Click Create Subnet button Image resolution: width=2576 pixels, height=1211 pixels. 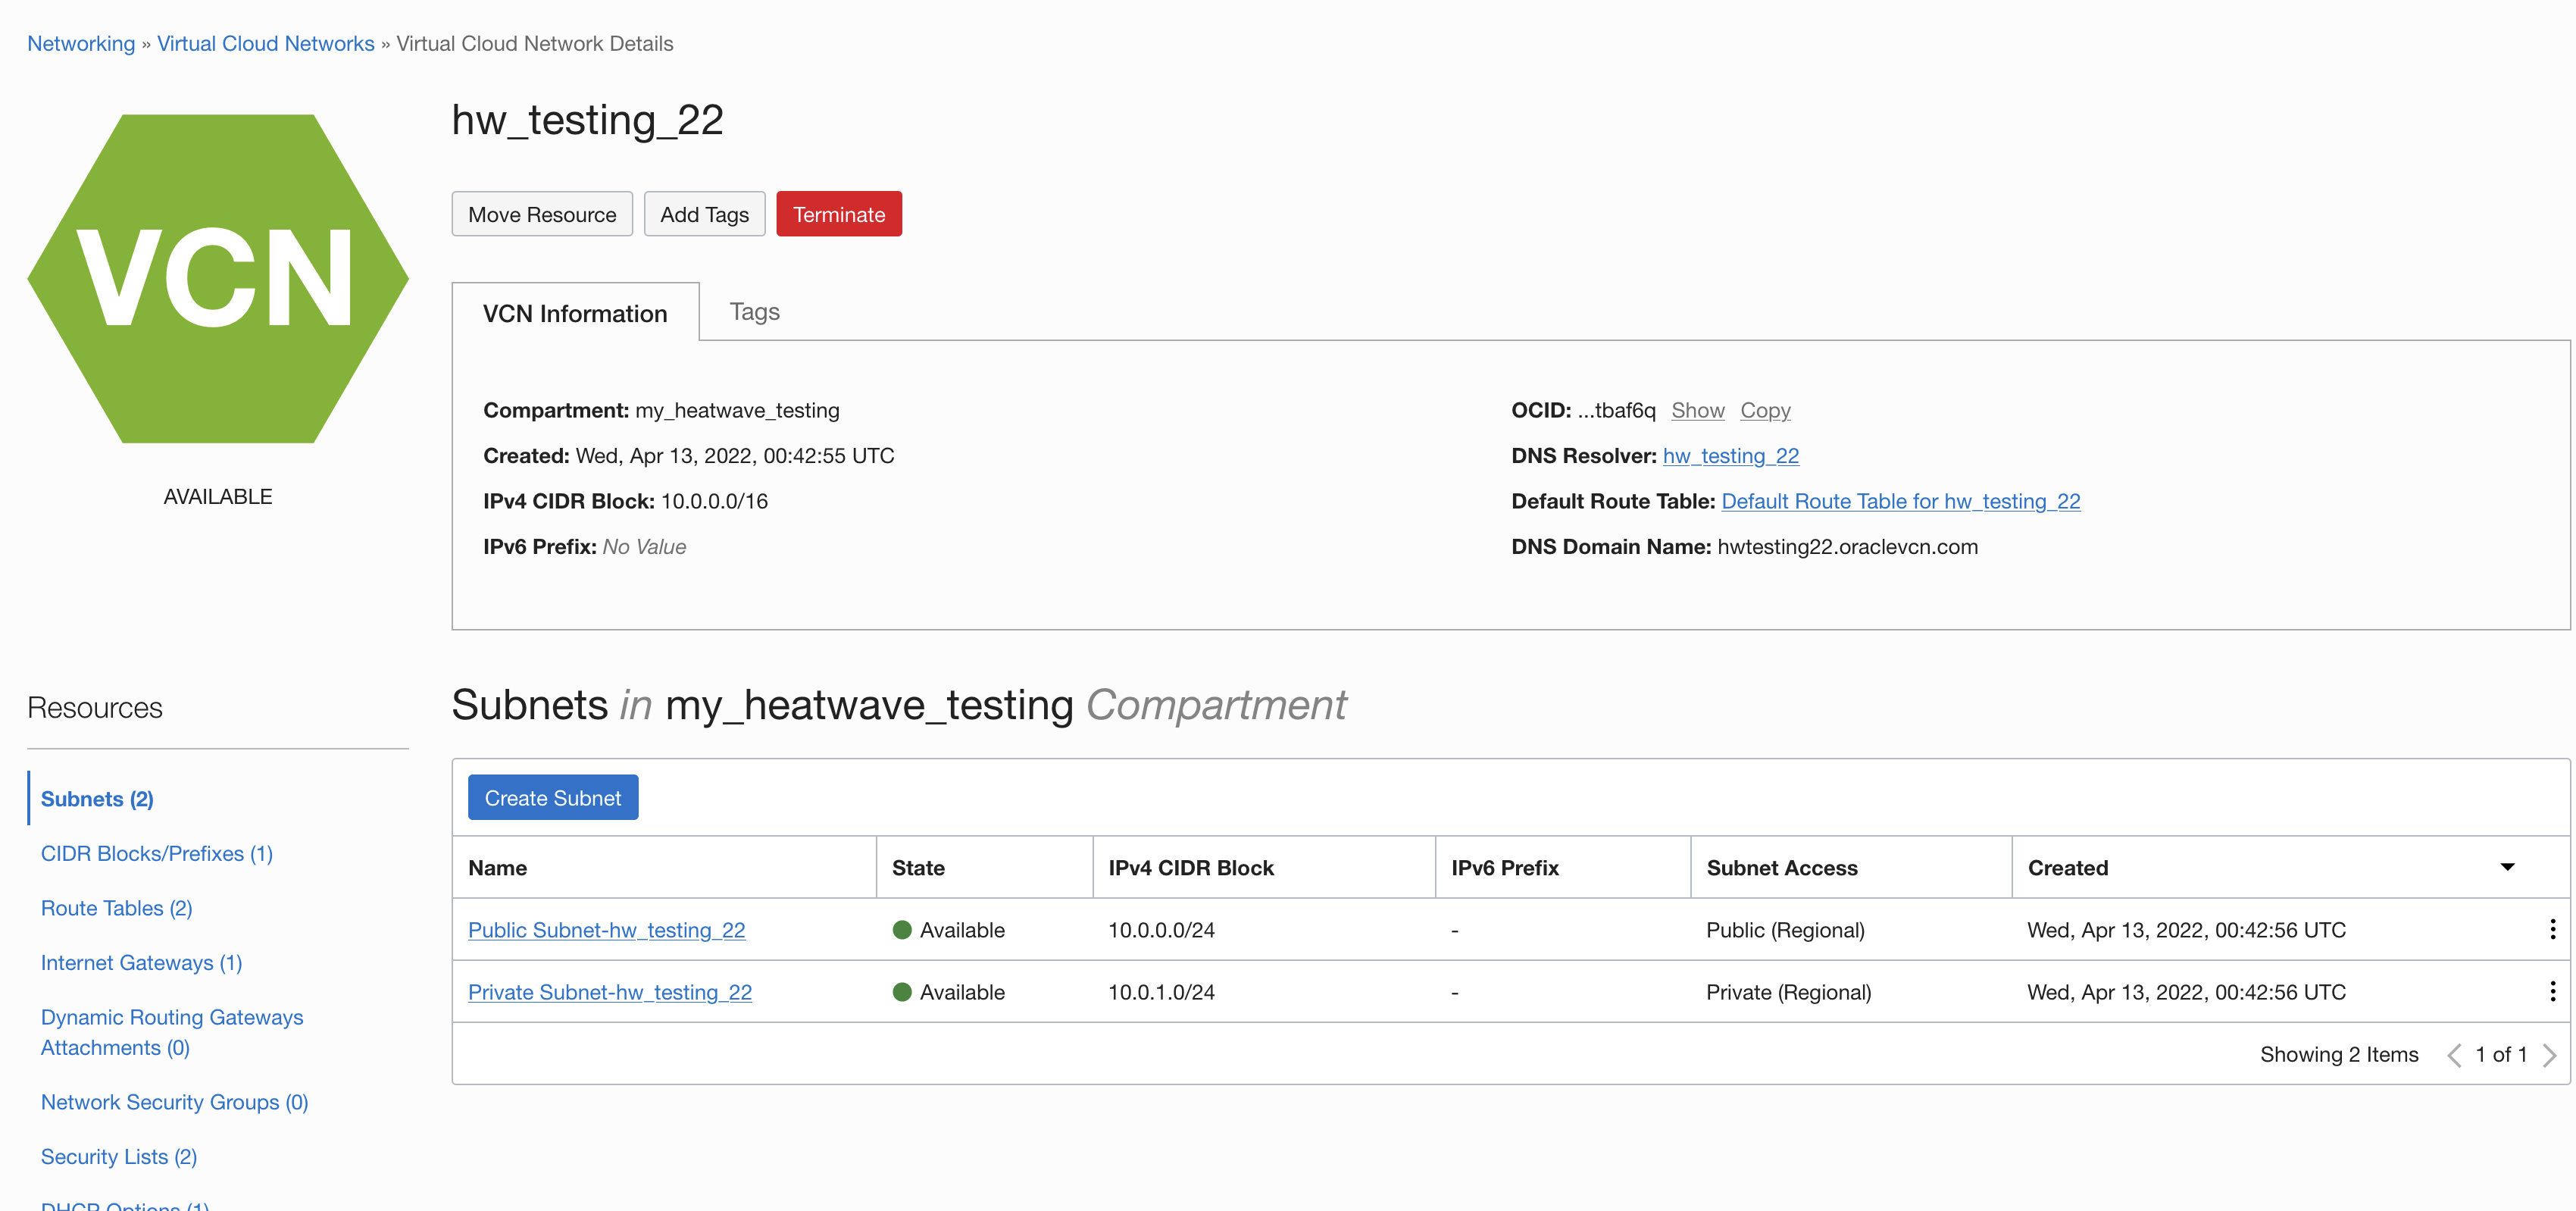(x=552, y=798)
